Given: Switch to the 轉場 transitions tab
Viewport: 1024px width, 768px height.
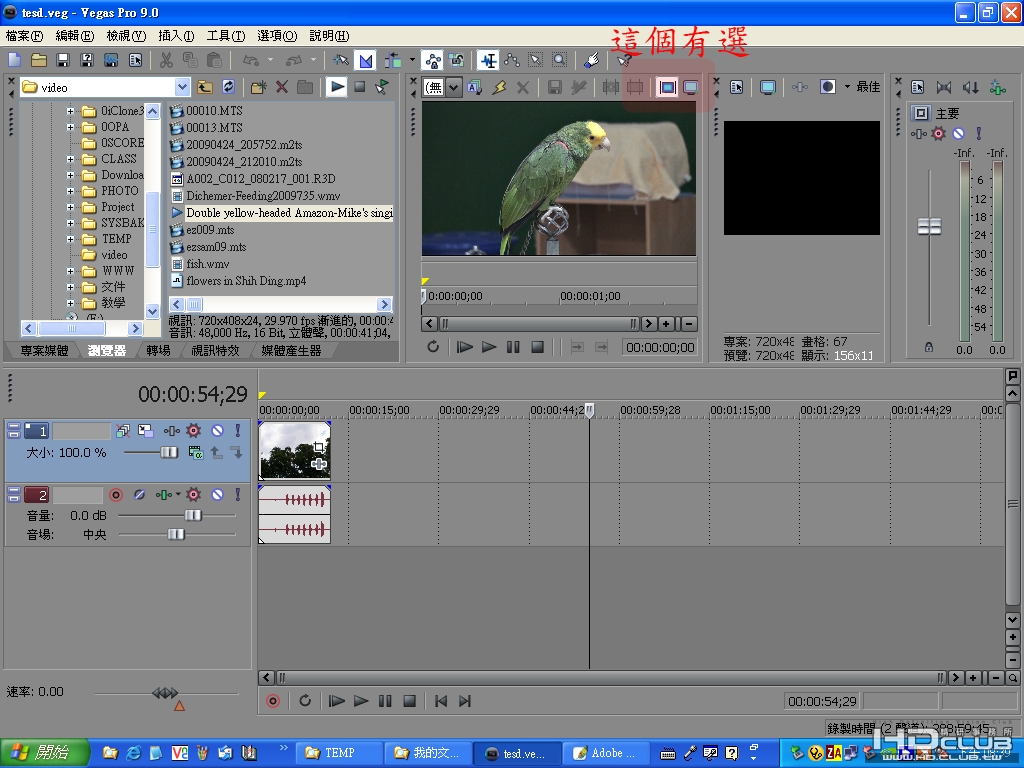Looking at the screenshot, I should (x=157, y=351).
